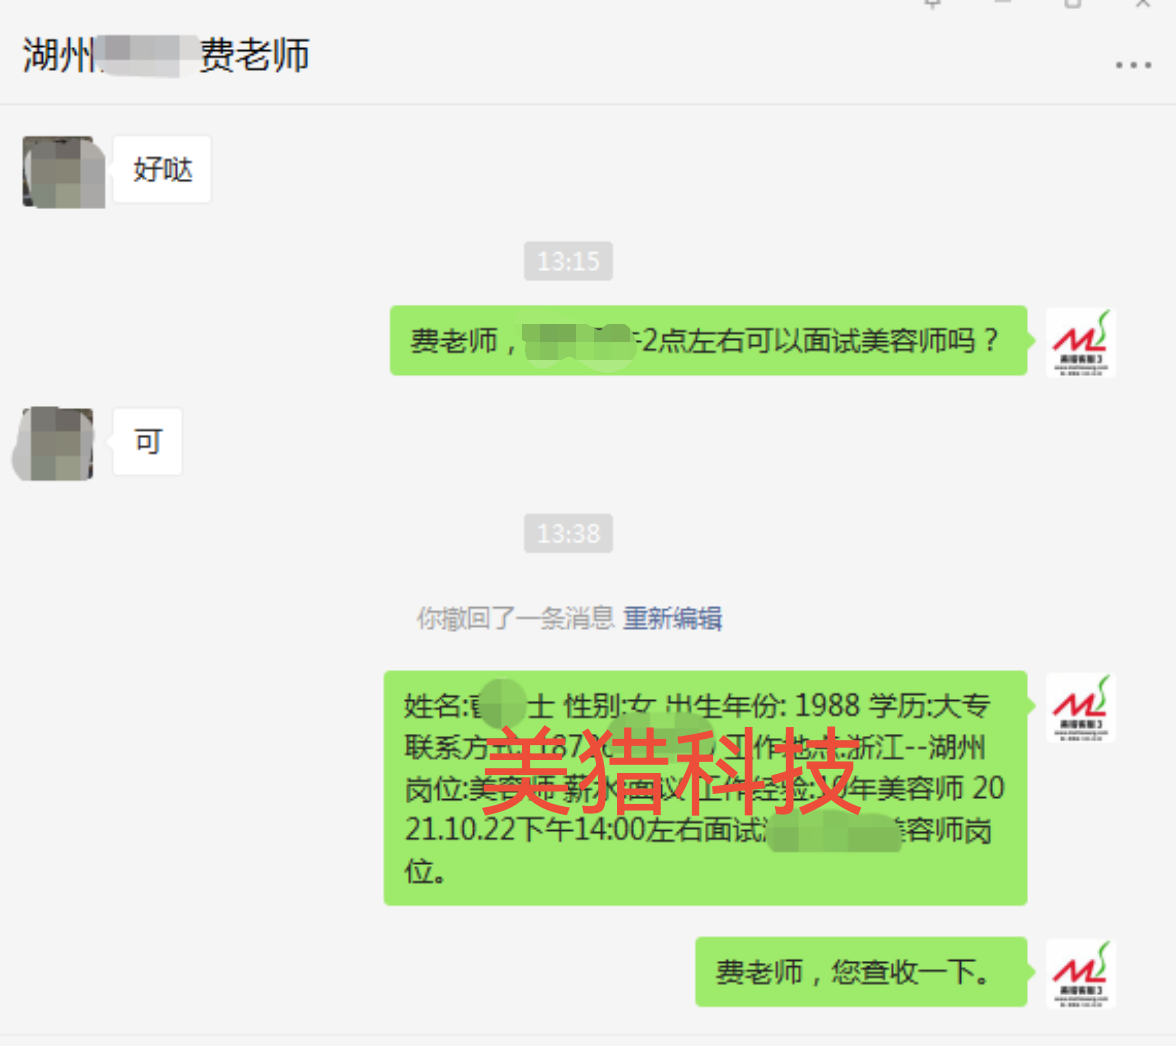Image resolution: width=1176 pixels, height=1046 pixels.
Task: Click the chat title 费老师
Action: [254, 55]
